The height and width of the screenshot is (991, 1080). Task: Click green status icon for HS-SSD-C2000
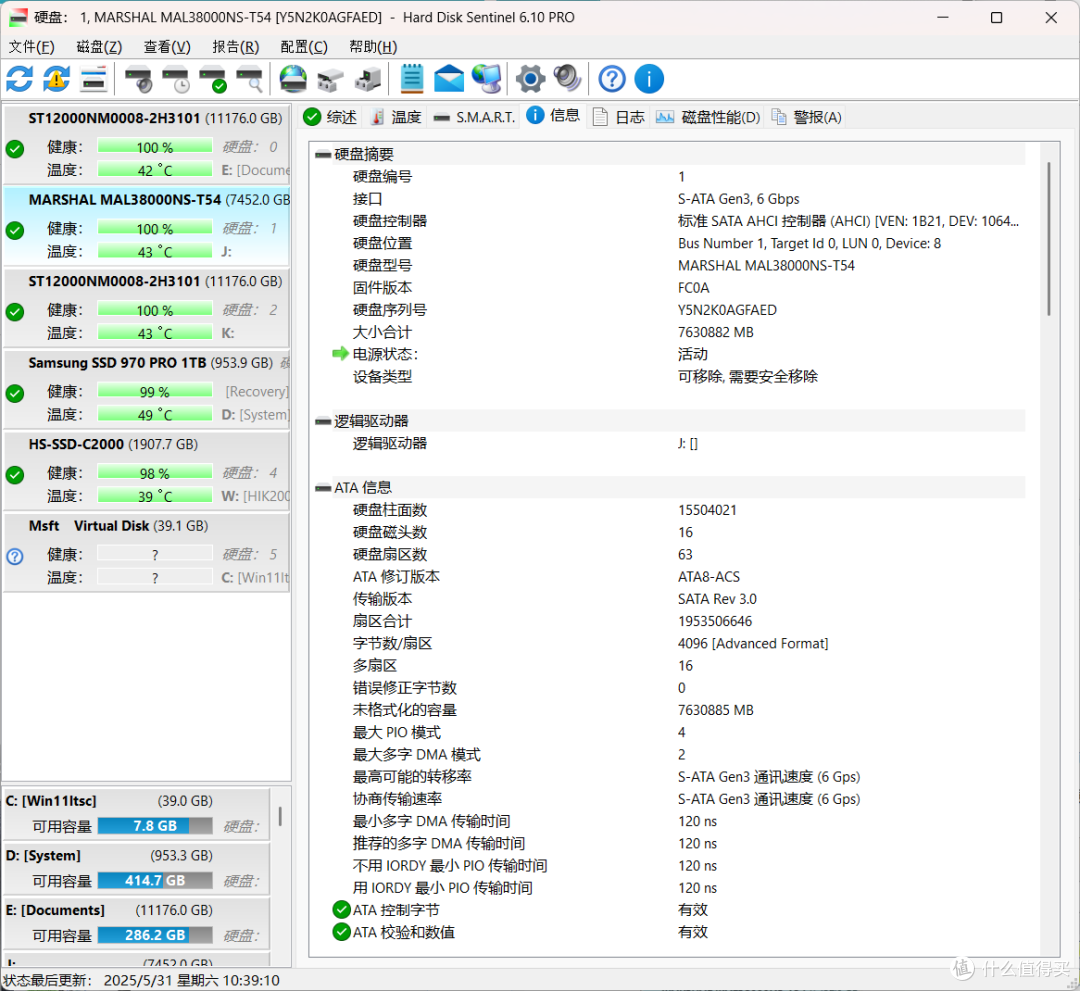[x=15, y=475]
